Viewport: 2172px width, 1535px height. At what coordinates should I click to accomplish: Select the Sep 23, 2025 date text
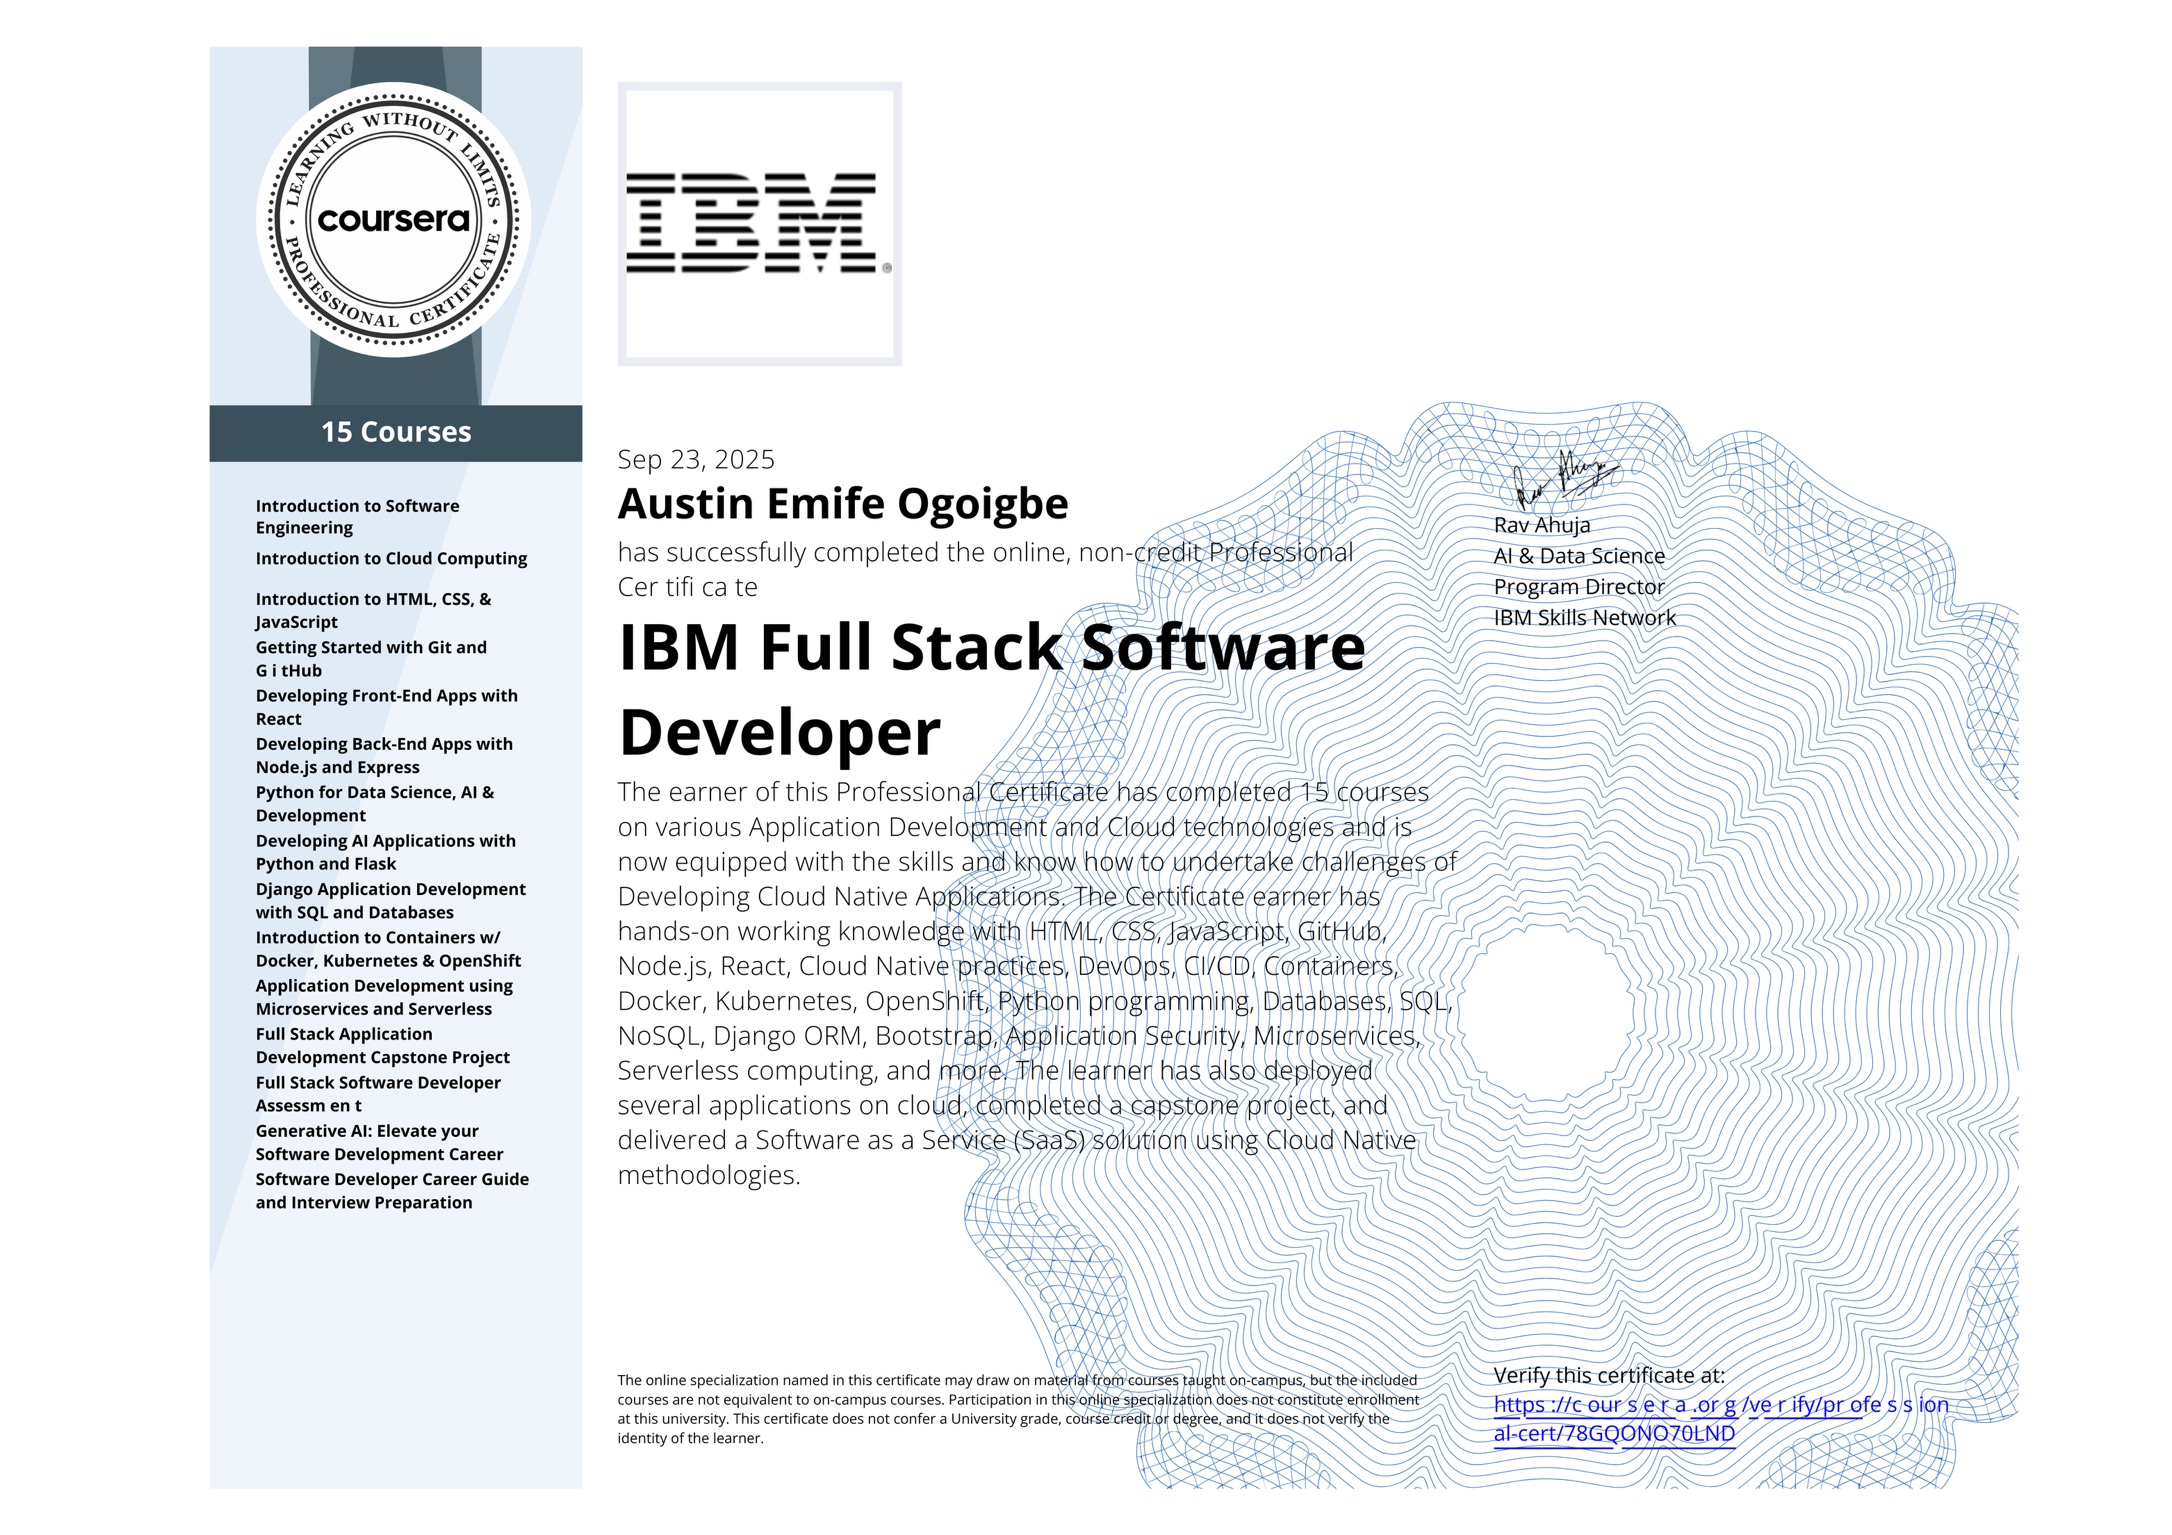click(x=695, y=459)
